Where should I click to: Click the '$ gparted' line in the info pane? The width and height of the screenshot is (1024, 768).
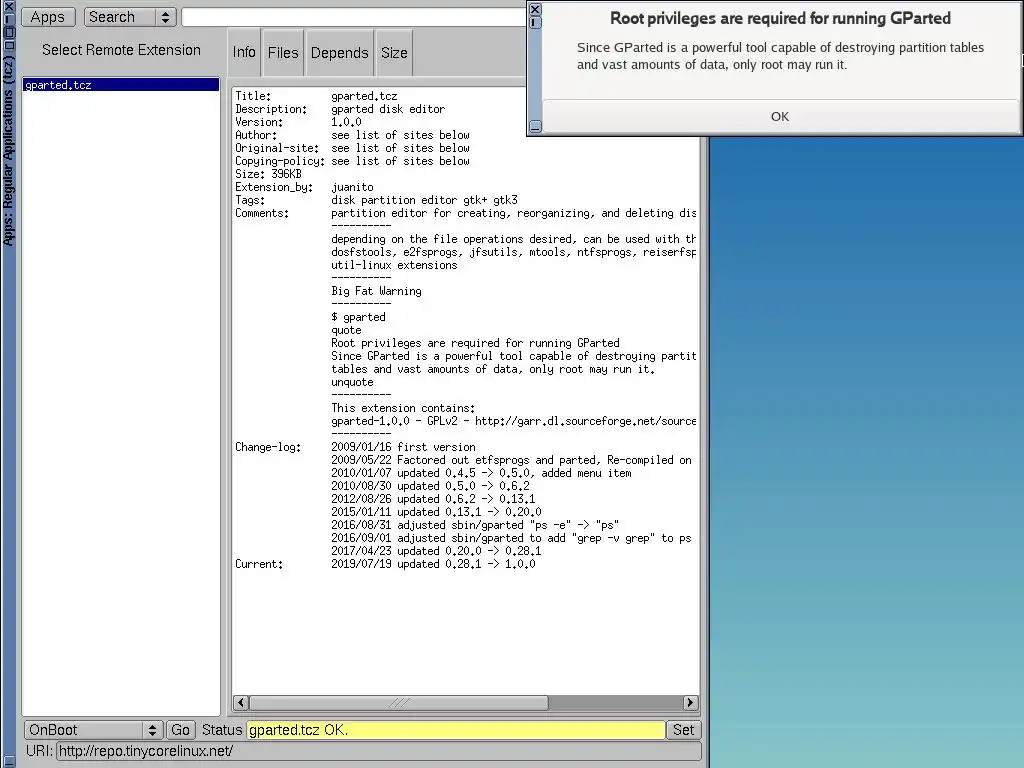coord(359,317)
